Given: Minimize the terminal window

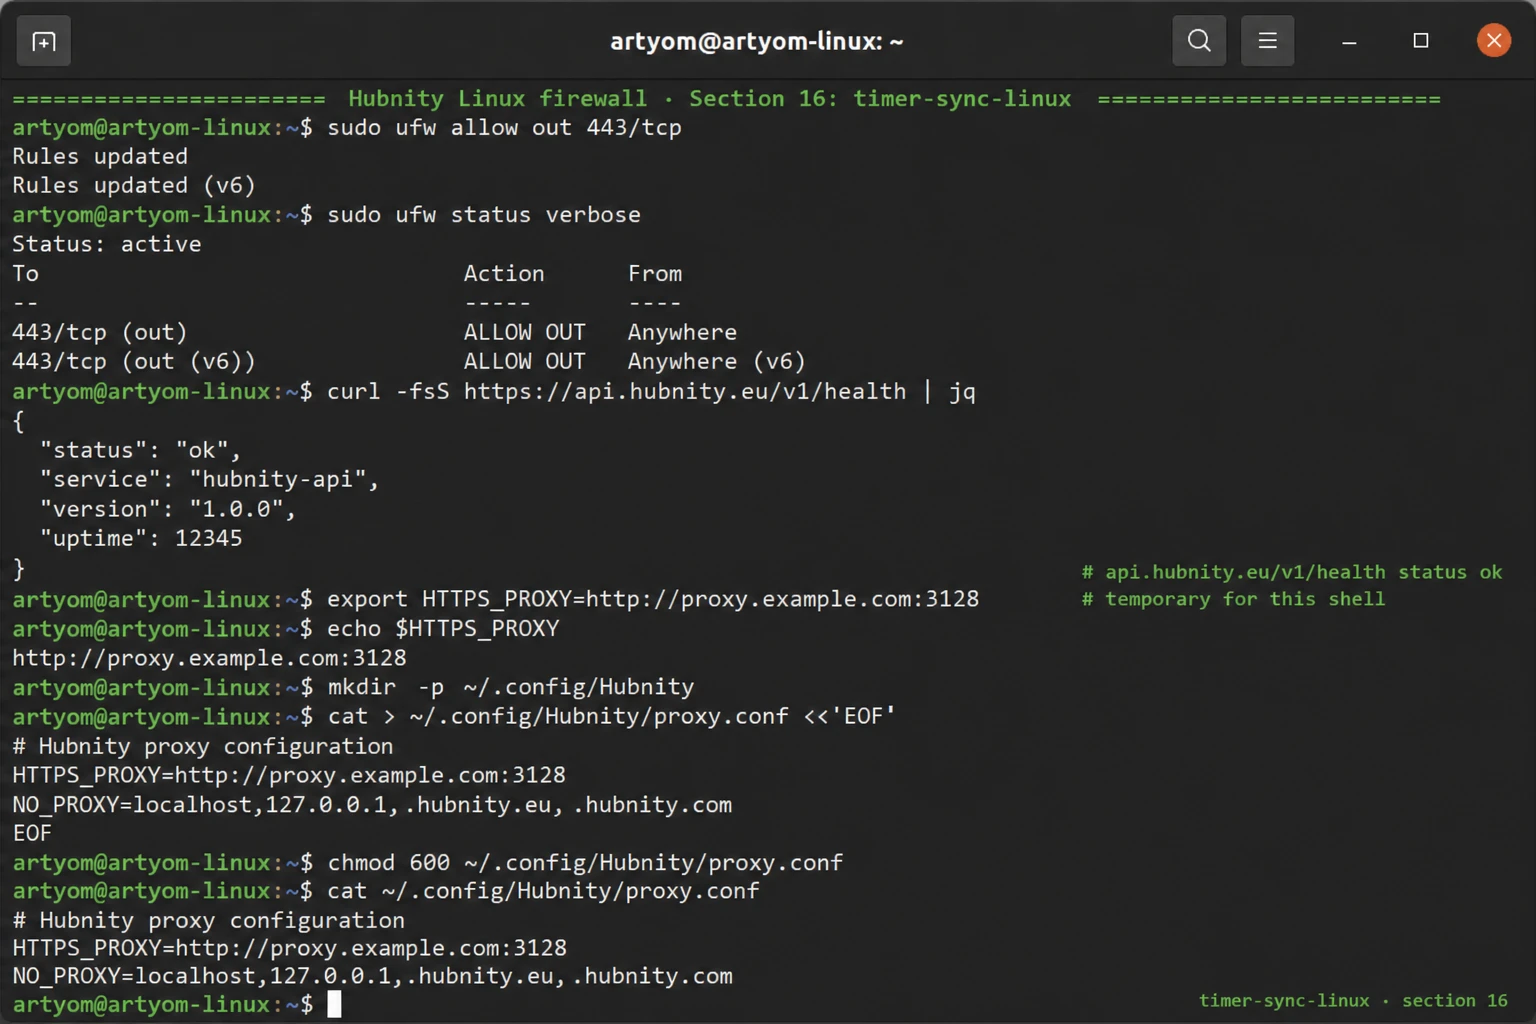Looking at the screenshot, I should click(x=1349, y=41).
